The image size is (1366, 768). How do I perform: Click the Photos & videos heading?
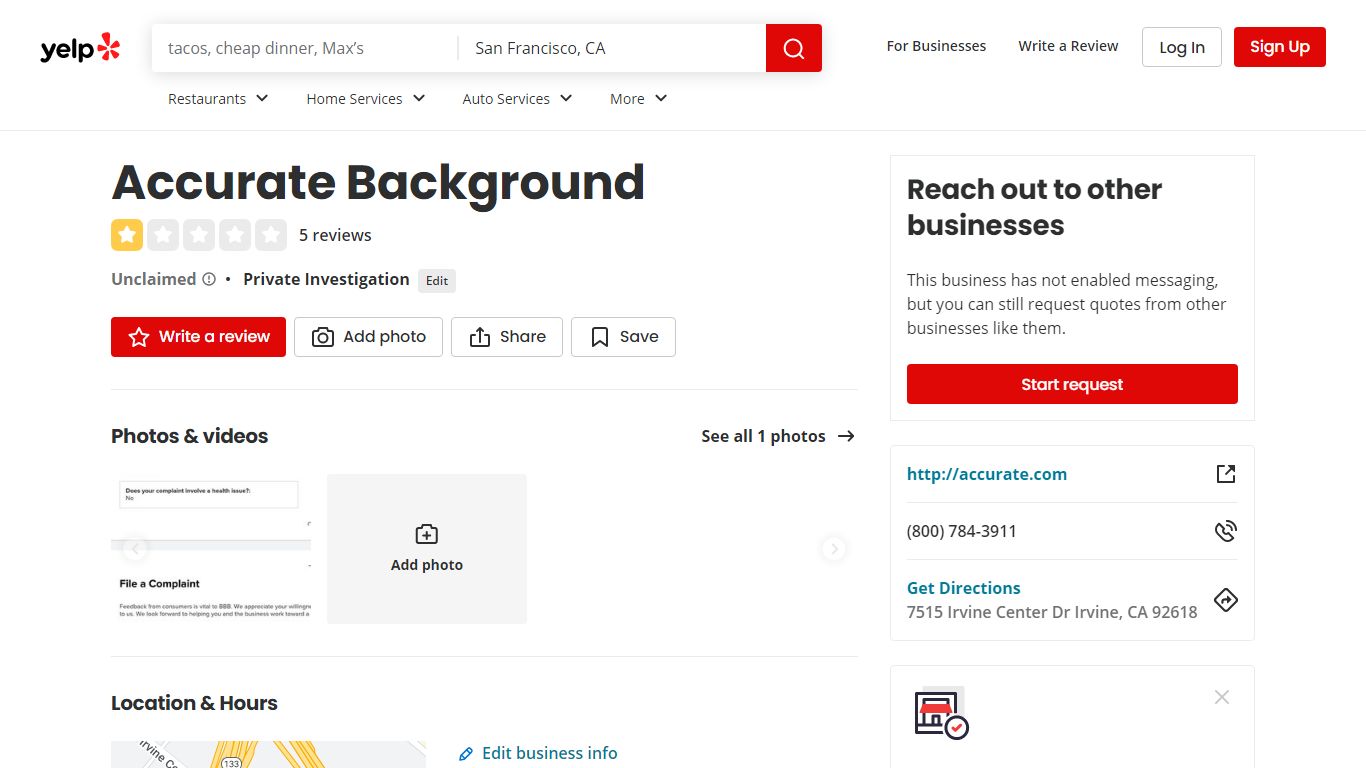[x=190, y=436]
